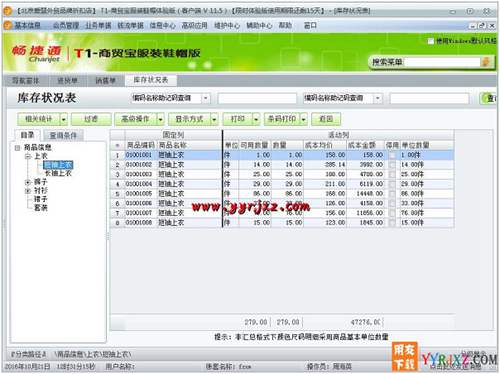Viewport: 500px width, 374px height.
Task: Click the orange icon beside 基本信息 menu
Action: pos(8,25)
